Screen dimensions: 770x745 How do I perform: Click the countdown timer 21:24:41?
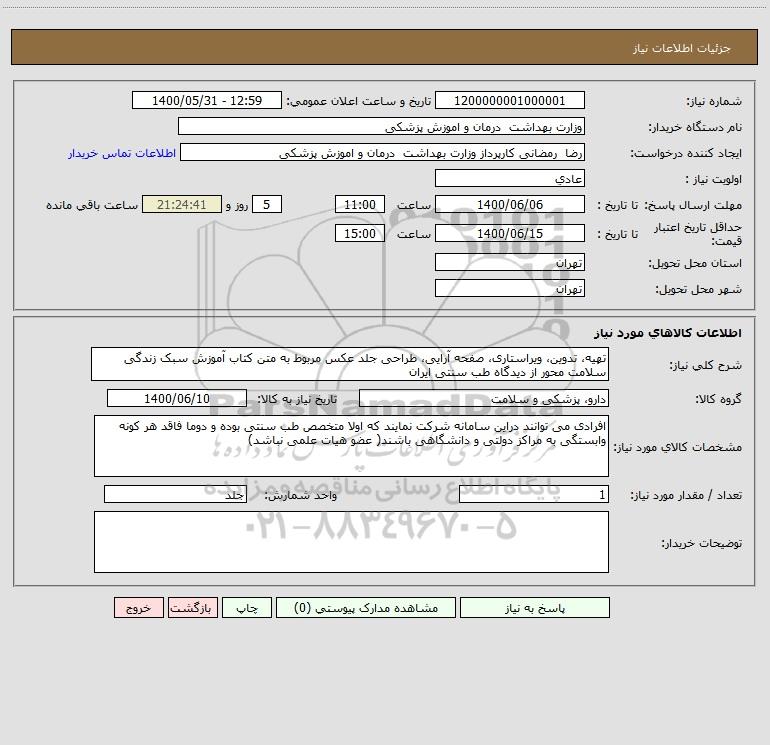click(182, 204)
